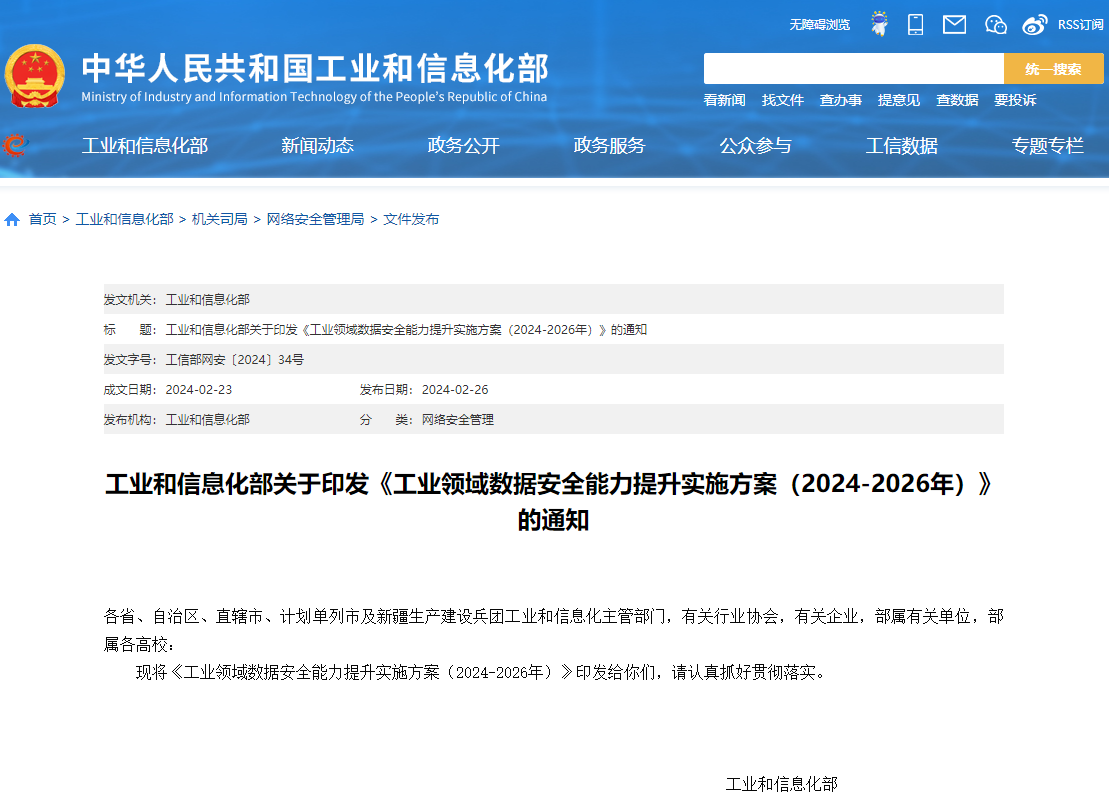Image resolution: width=1109 pixels, height=795 pixels.
Task: Click the 统一搜索 search button
Action: 1053,69
